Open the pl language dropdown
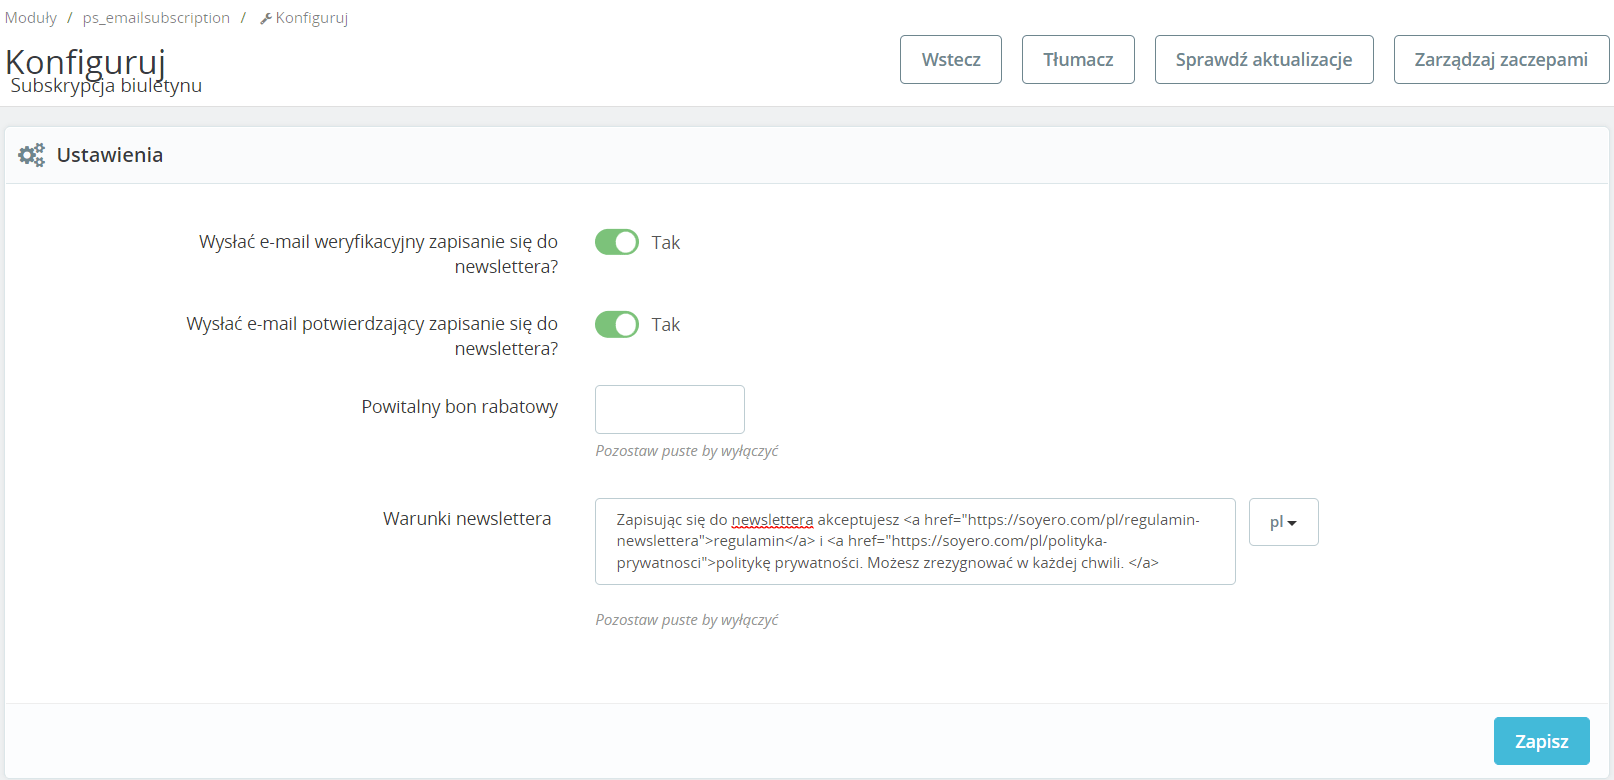Image resolution: width=1614 pixels, height=780 pixels. (1283, 522)
